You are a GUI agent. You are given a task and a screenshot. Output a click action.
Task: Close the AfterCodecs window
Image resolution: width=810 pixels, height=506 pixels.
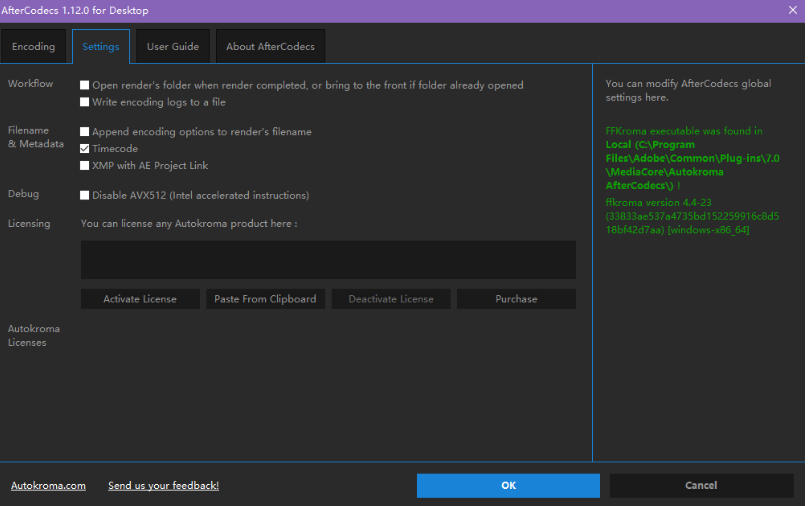coord(791,11)
